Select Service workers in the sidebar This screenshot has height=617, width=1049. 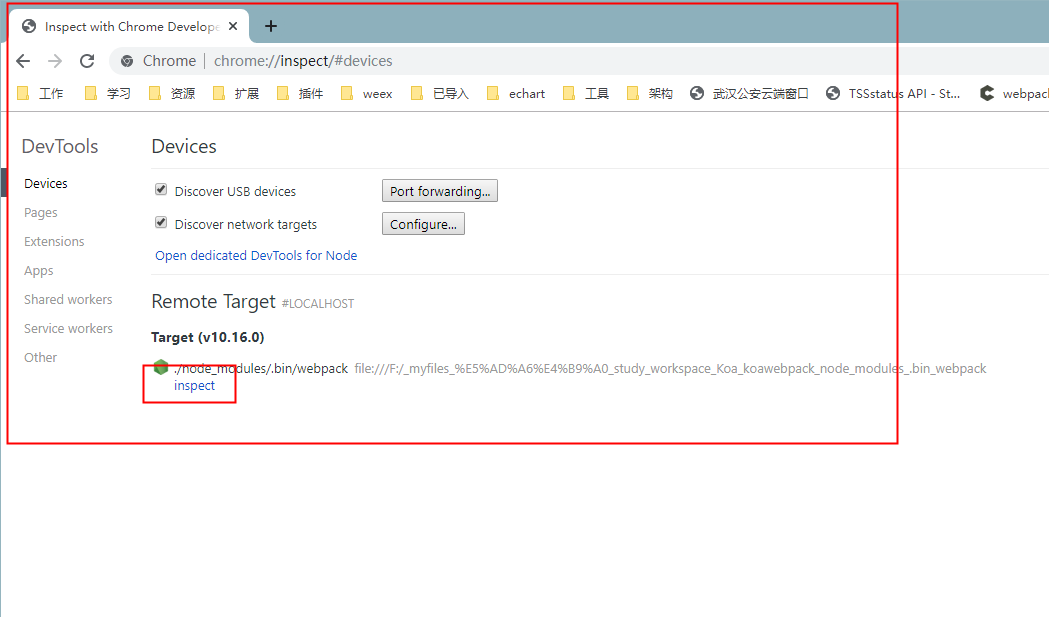[68, 329]
